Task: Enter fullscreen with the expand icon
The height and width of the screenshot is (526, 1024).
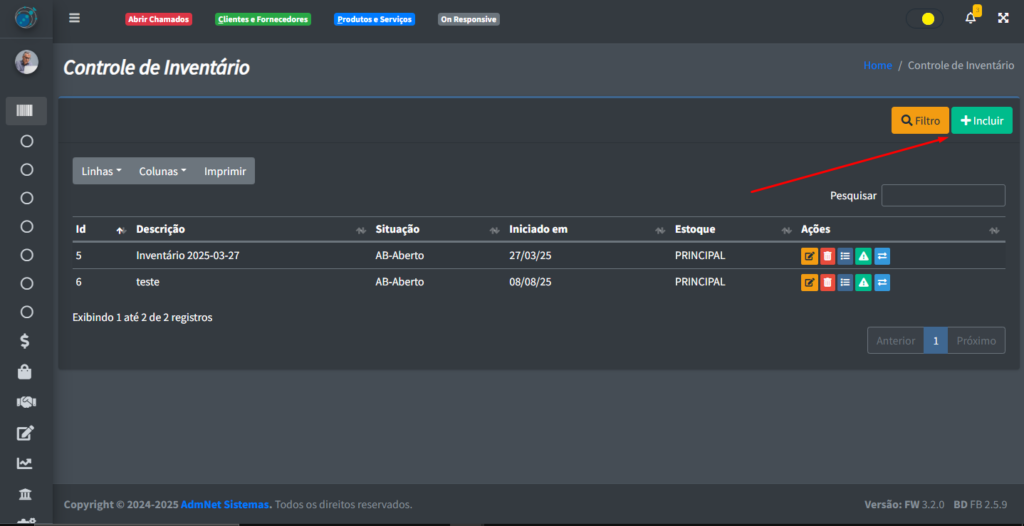Action: (x=1003, y=18)
